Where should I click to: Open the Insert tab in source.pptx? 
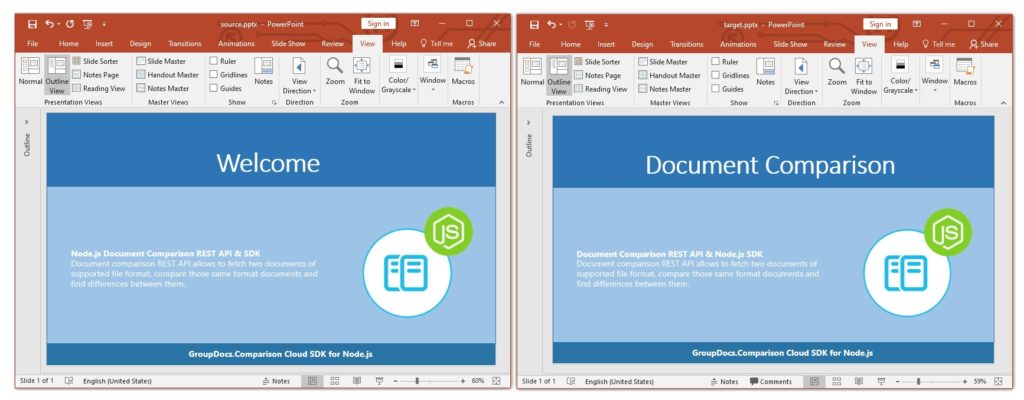point(104,44)
